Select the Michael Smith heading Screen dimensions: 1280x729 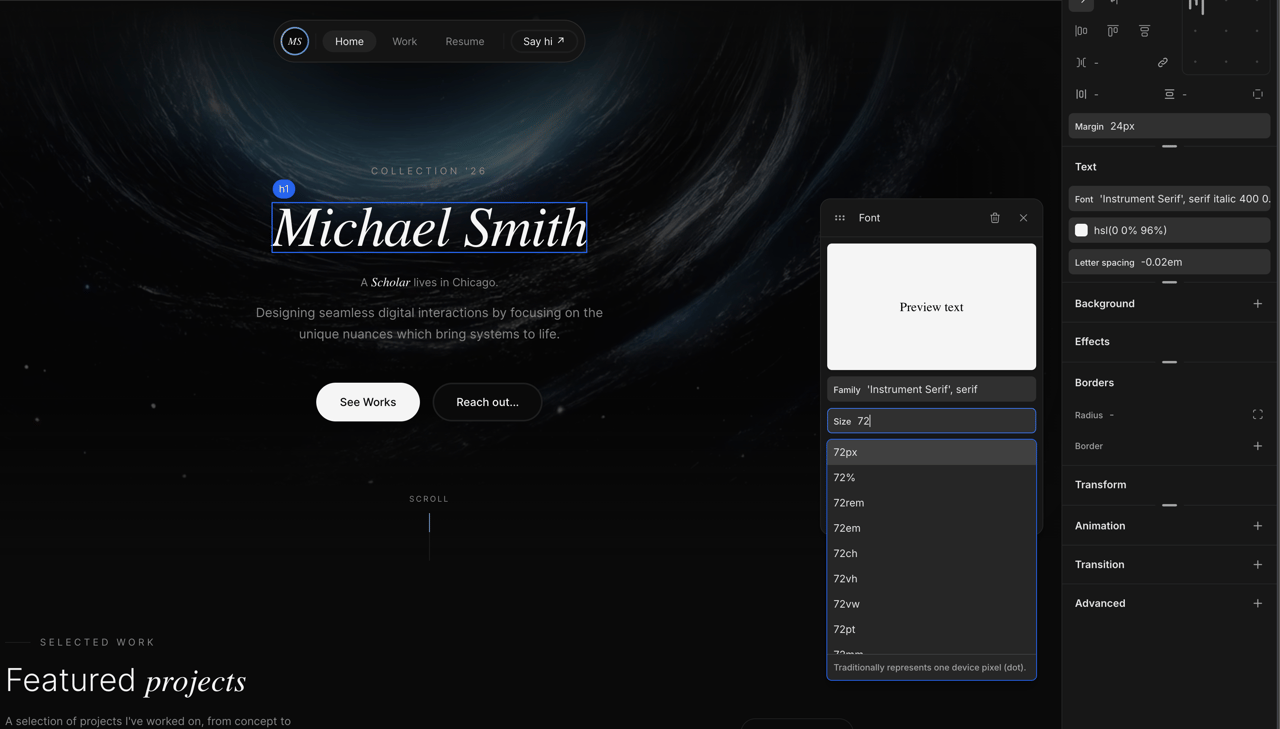point(429,228)
